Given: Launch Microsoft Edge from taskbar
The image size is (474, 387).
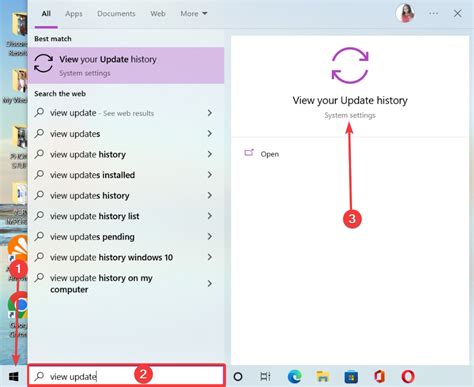Looking at the screenshot, I should coord(295,377).
